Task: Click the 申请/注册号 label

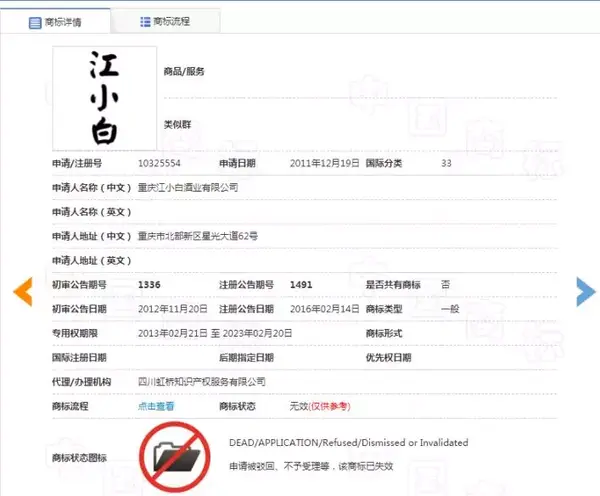Action: pyautogui.click(x=77, y=163)
